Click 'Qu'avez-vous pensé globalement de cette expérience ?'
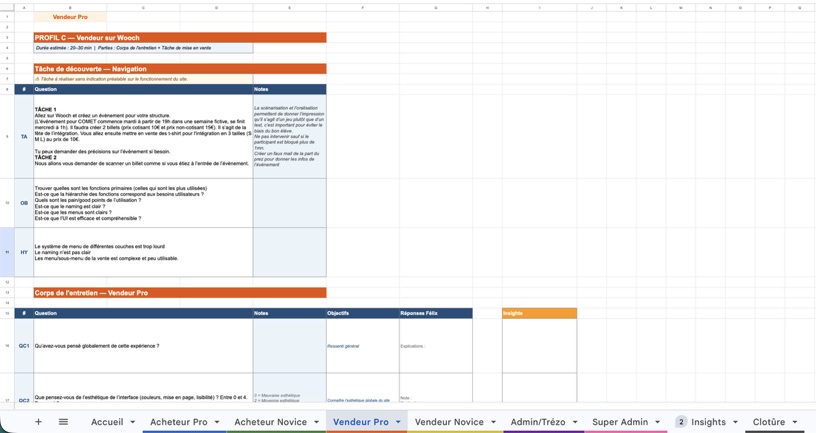The width and height of the screenshot is (816, 433). 143,346
